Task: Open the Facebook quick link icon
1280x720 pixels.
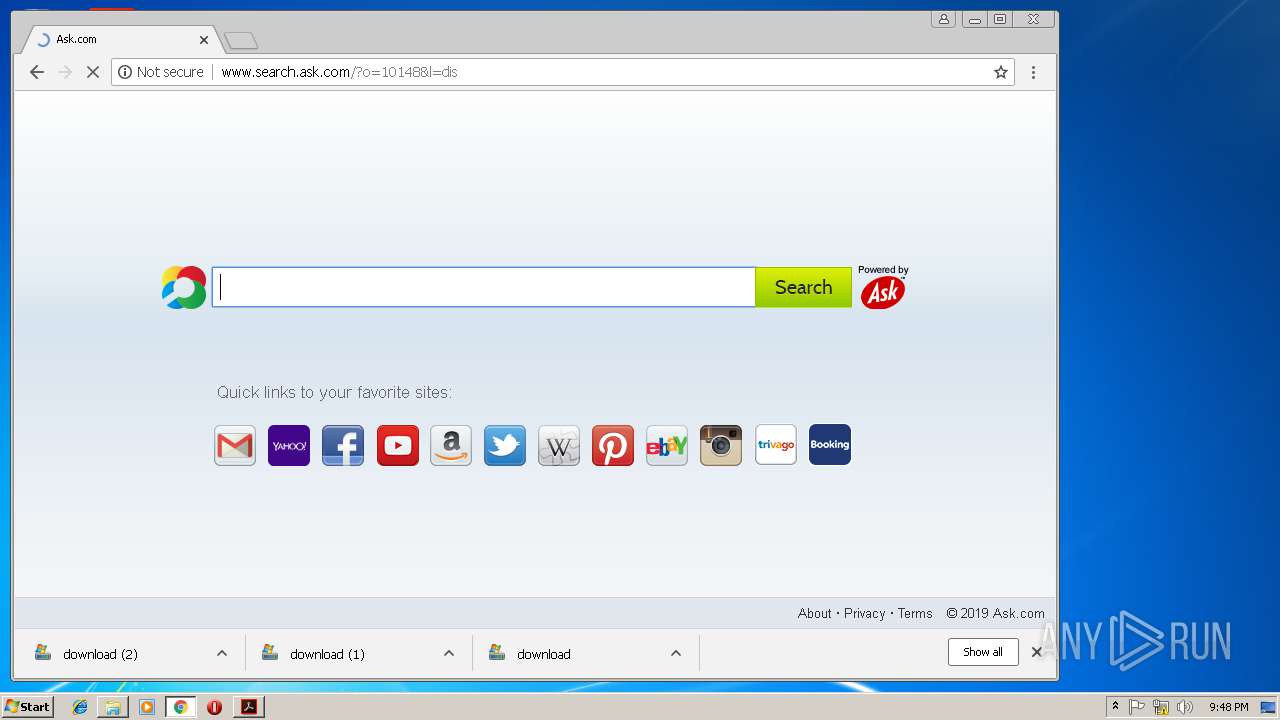Action: pyautogui.click(x=343, y=445)
